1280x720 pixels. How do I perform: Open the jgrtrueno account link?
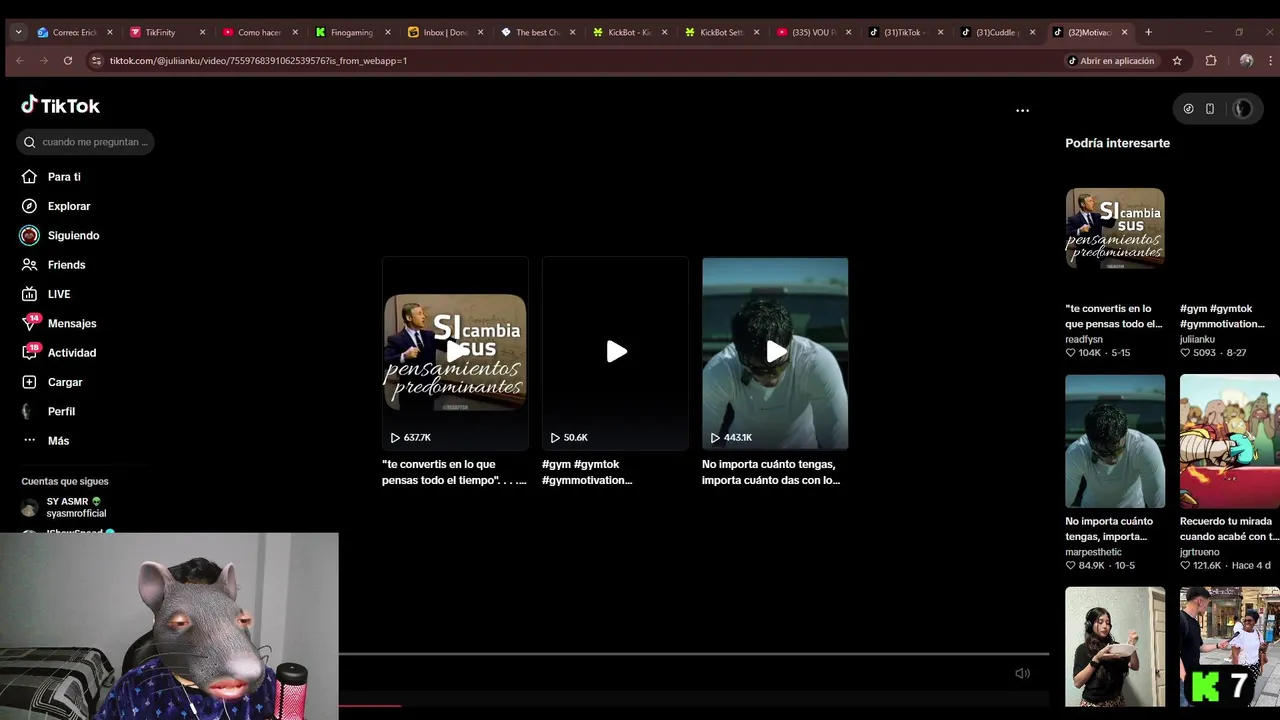coord(1200,552)
